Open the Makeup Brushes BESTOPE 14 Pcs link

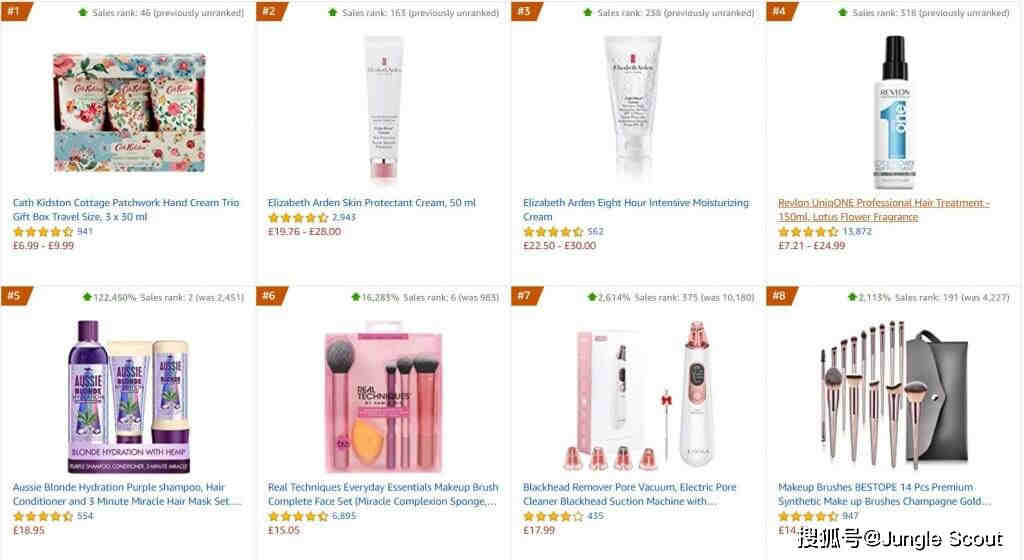tap(884, 494)
